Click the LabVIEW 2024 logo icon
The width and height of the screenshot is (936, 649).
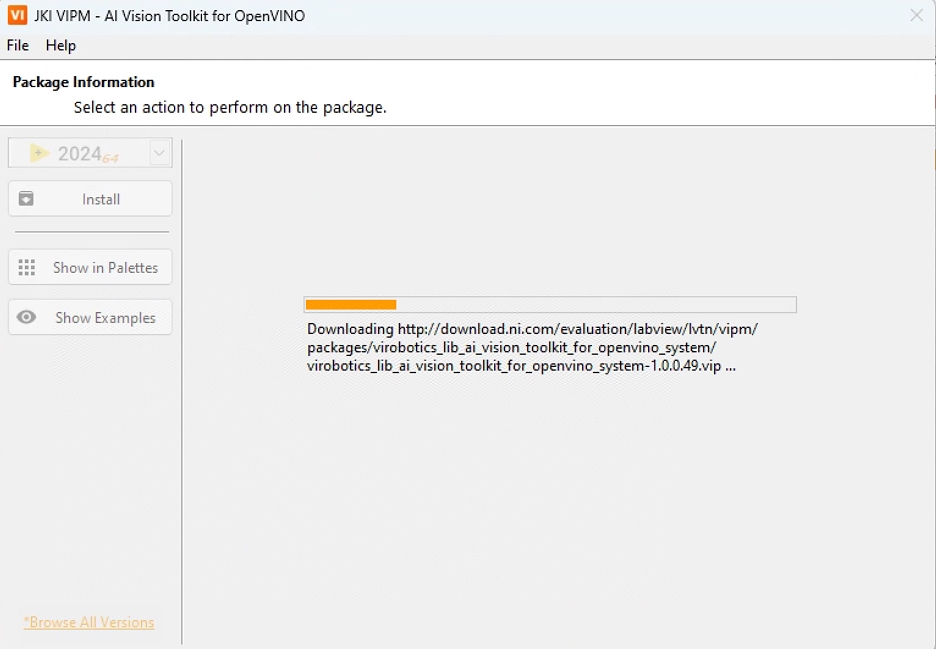[39, 153]
